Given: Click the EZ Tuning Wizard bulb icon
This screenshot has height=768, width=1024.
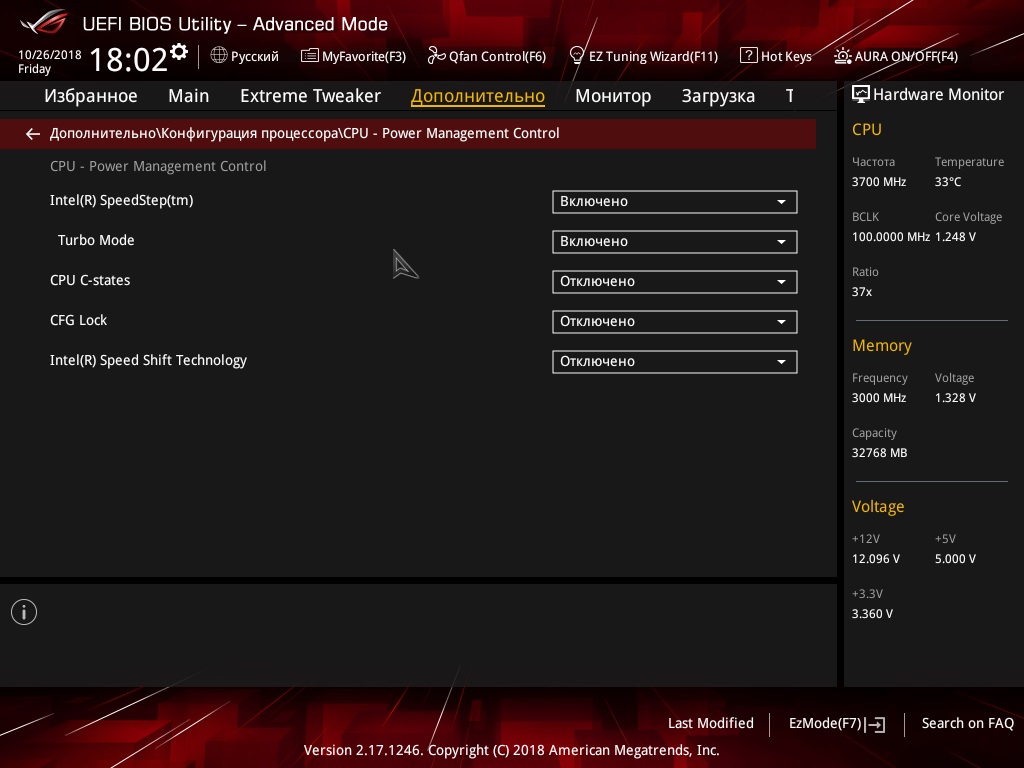Looking at the screenshot, I should coord(577,55).
